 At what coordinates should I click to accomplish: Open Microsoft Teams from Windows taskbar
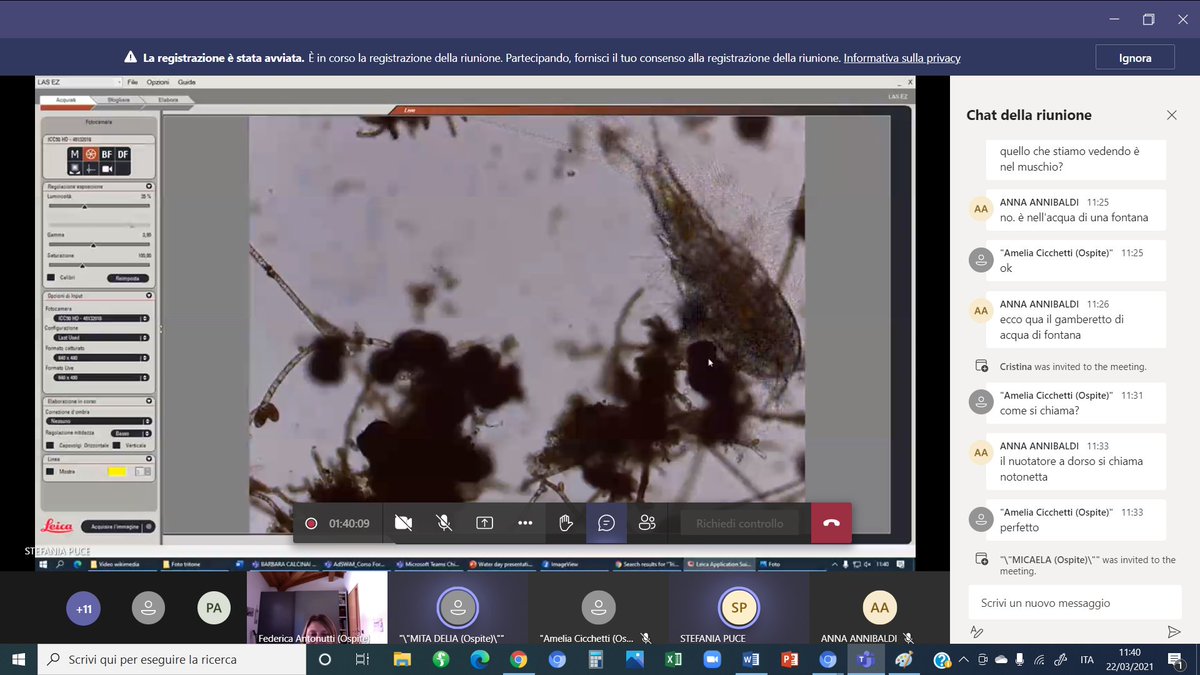[866, 660]
